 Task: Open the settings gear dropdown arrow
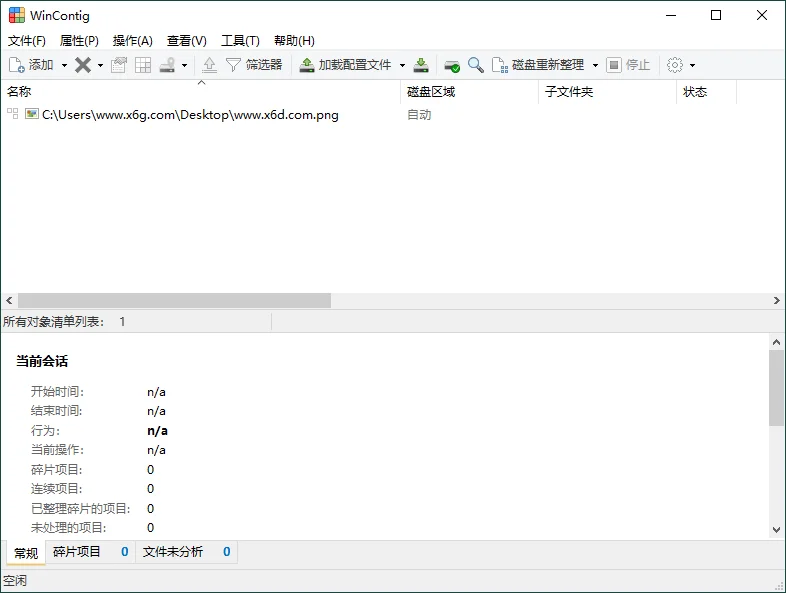(x=693, y=66)
